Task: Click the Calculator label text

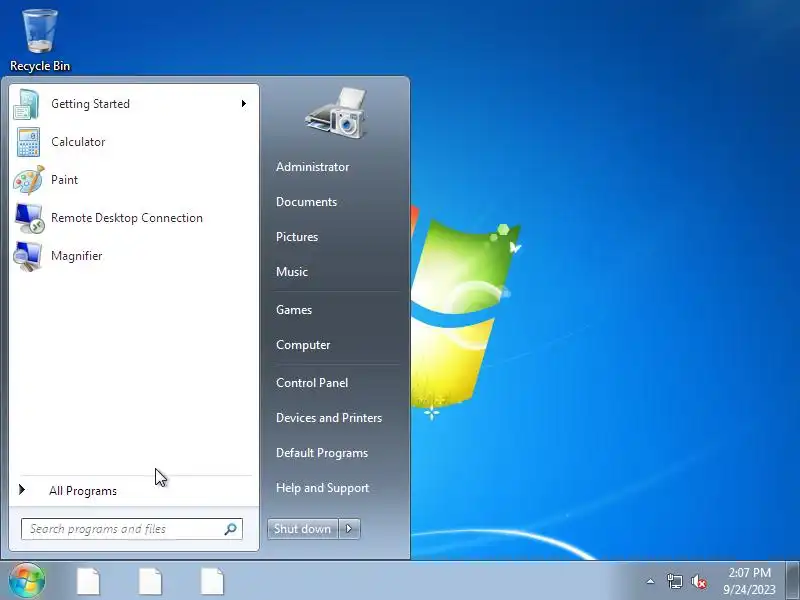Action: pos(78,142)
